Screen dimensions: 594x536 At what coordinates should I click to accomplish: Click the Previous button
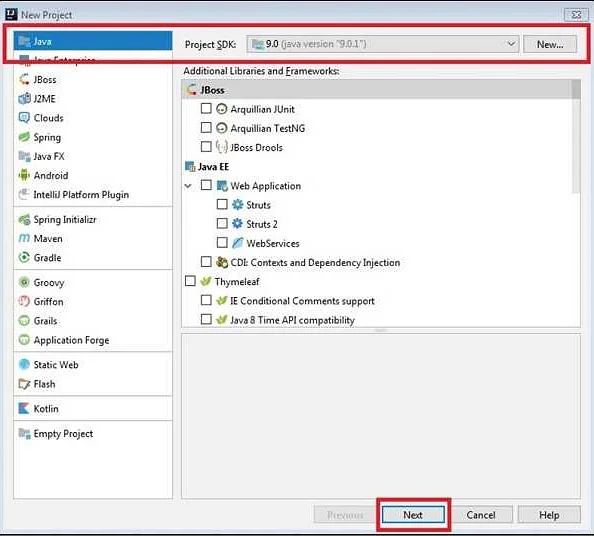pos(345,515)
